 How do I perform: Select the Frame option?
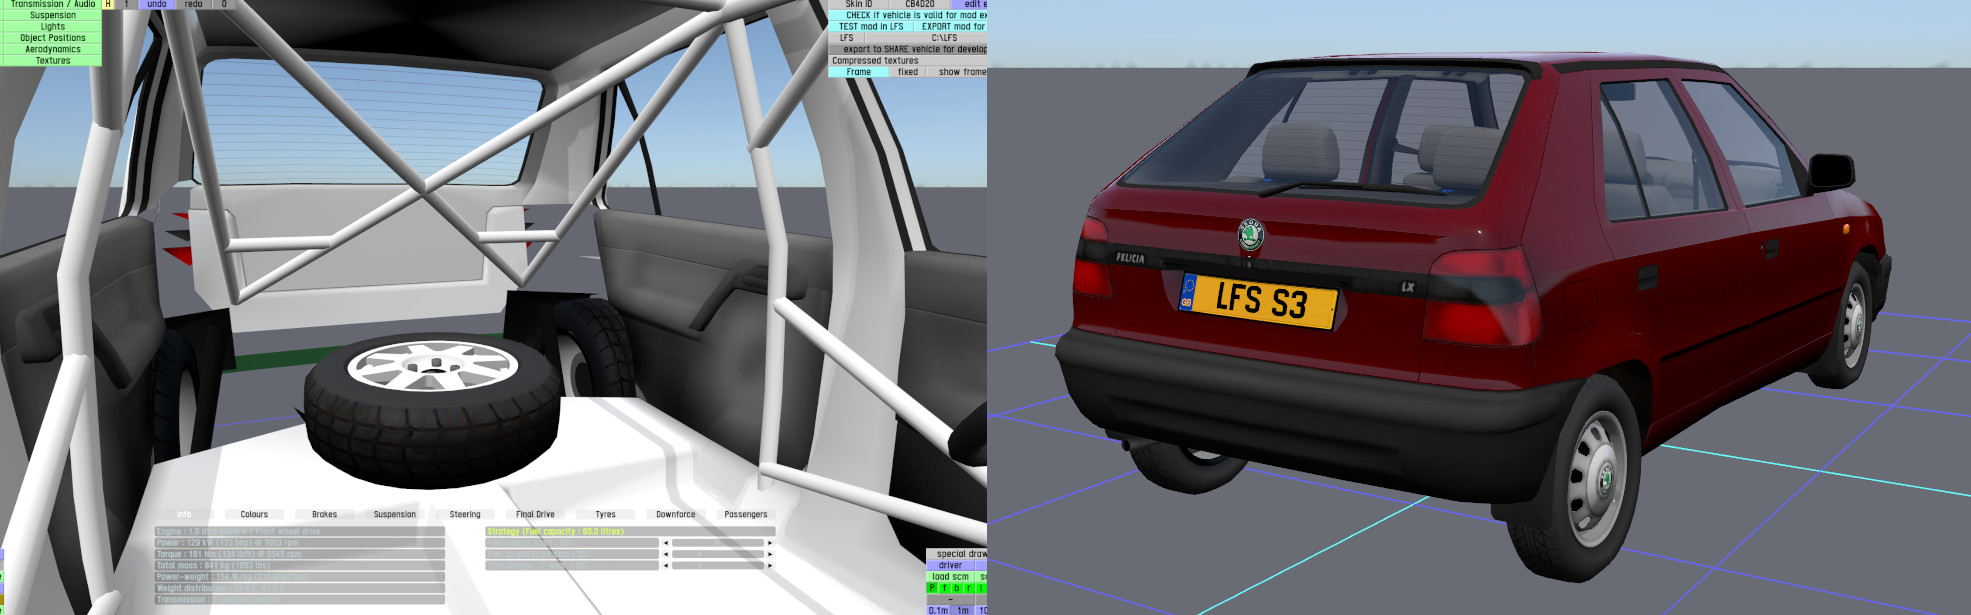(x=858, y=72)
